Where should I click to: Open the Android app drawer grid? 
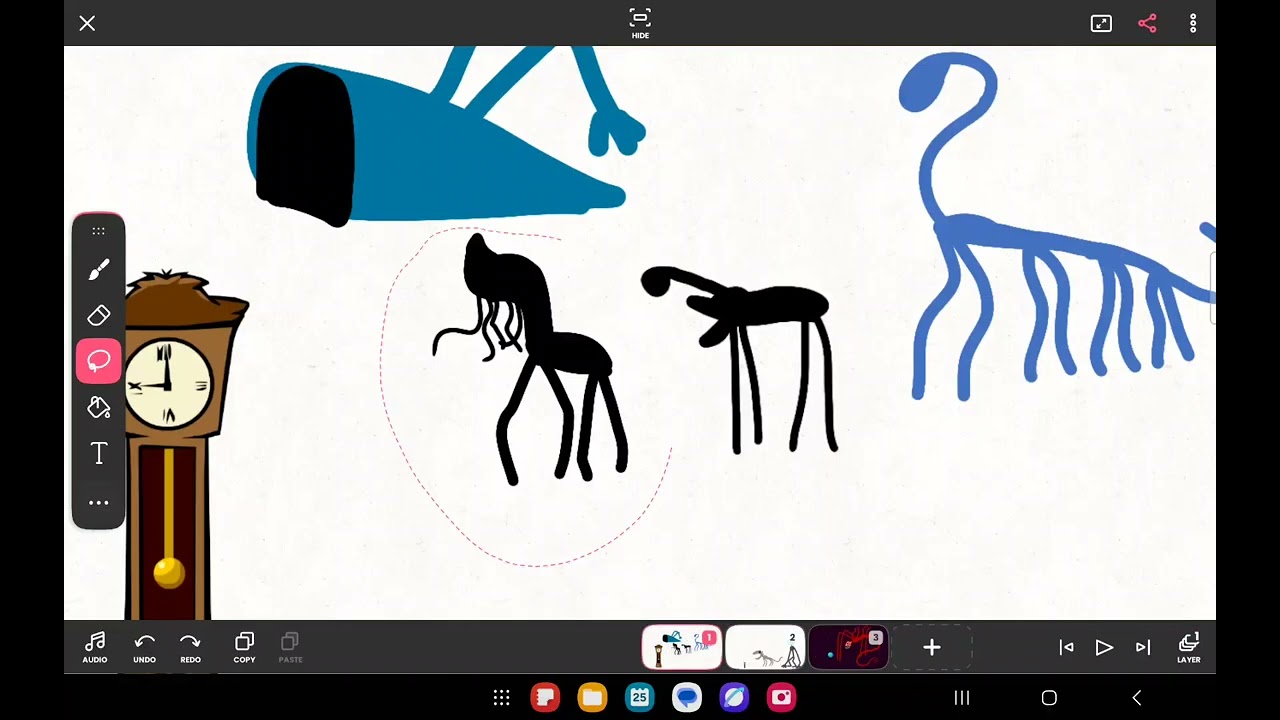click(x=502, y=697)
